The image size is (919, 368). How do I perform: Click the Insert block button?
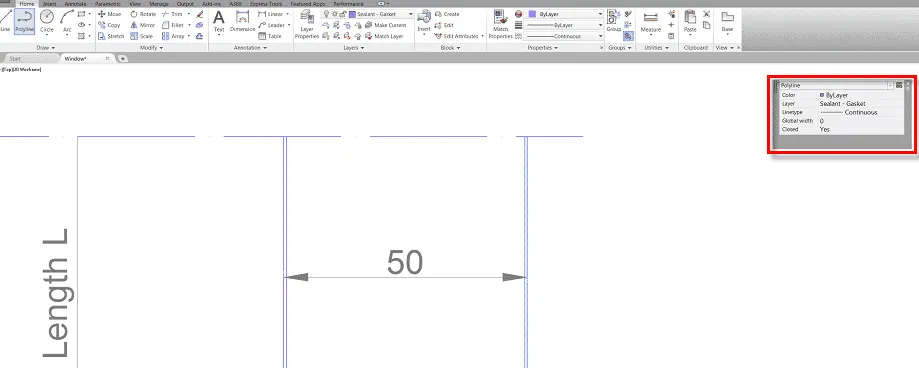[x=424, y=22]
